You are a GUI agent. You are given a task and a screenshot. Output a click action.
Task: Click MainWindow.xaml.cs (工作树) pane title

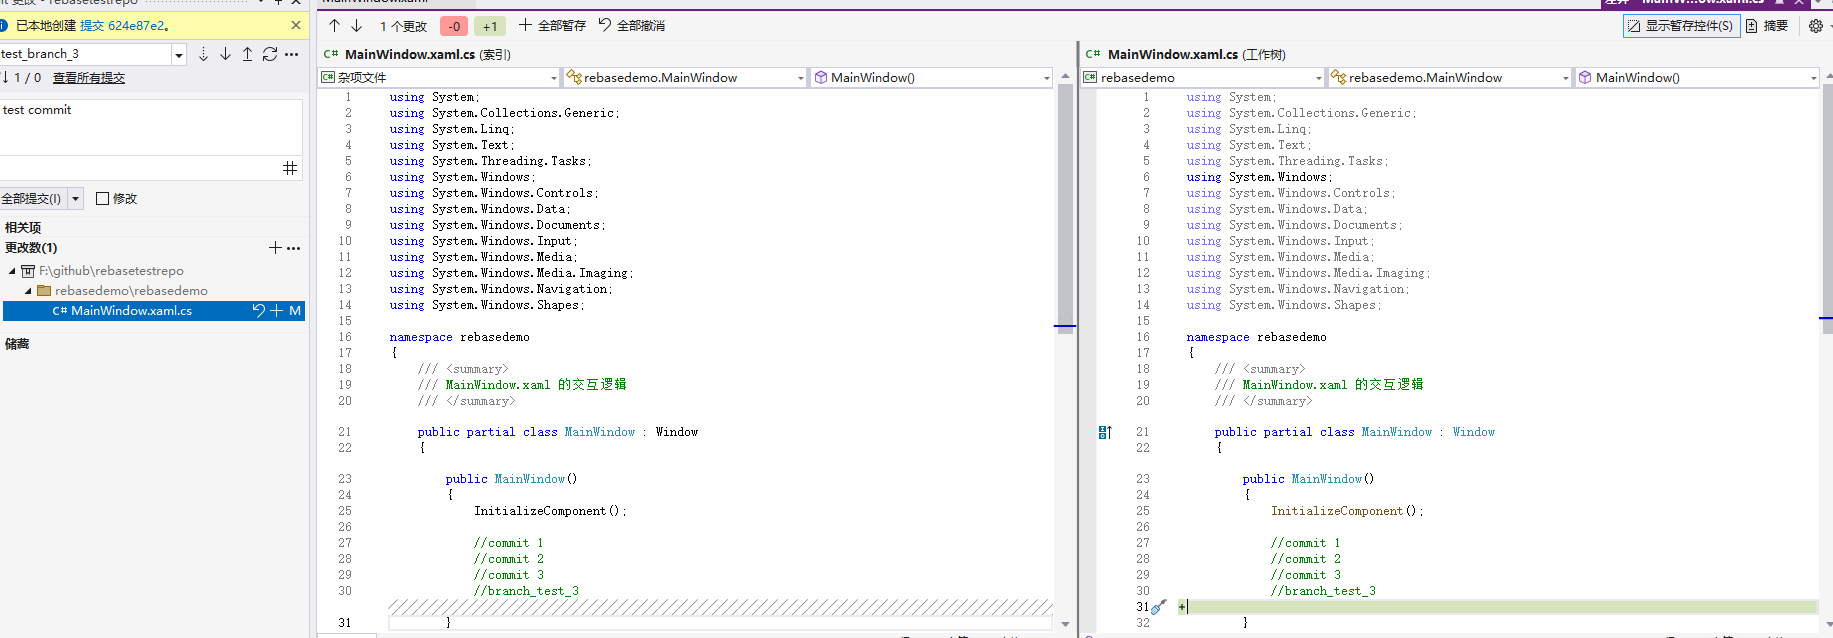(x=1197, y=54)
